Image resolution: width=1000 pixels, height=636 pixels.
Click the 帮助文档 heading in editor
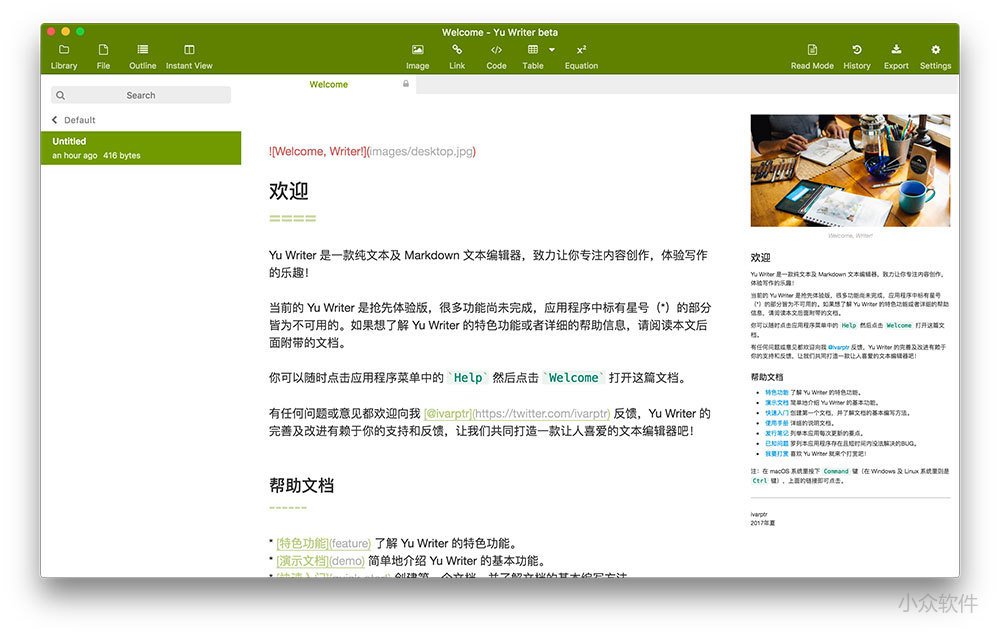301,485
